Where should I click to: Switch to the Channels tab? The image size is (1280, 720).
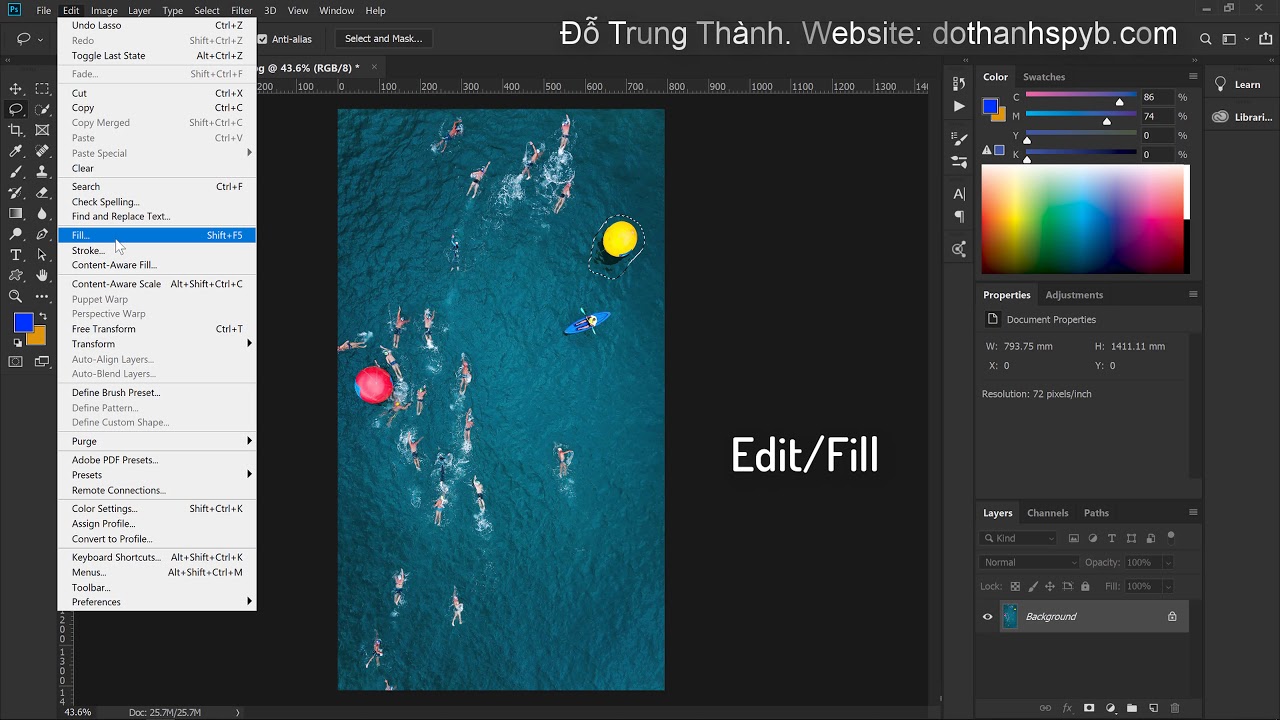(x=1047, y=513)
